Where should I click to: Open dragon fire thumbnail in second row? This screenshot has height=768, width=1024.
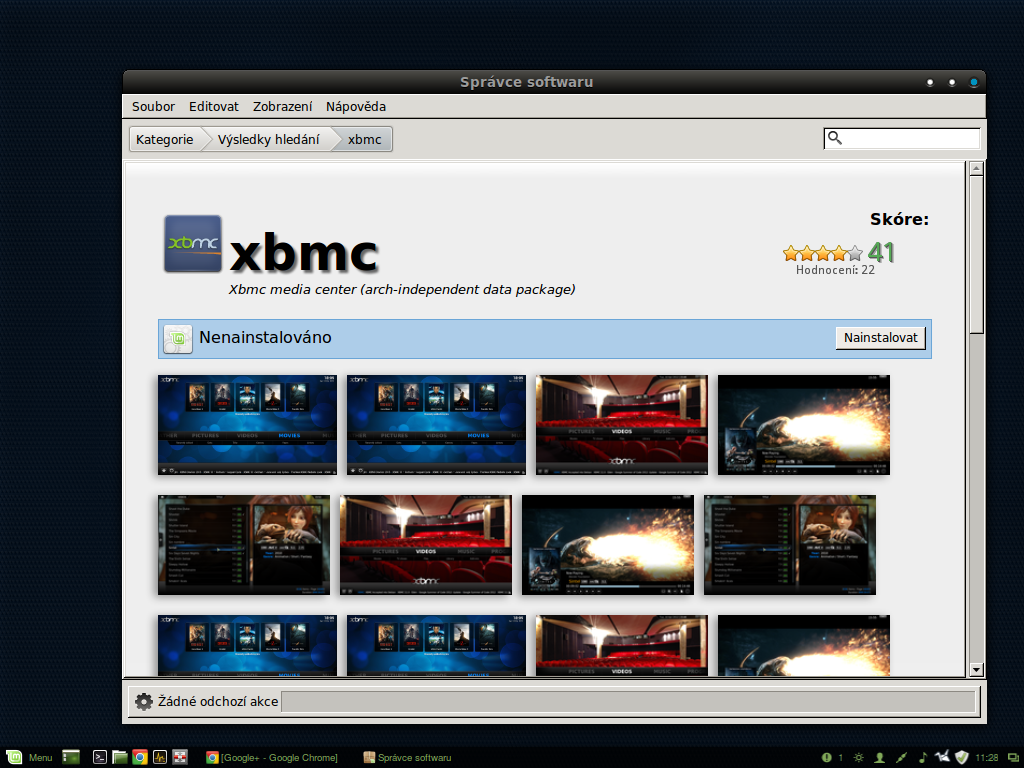point(607,545)
